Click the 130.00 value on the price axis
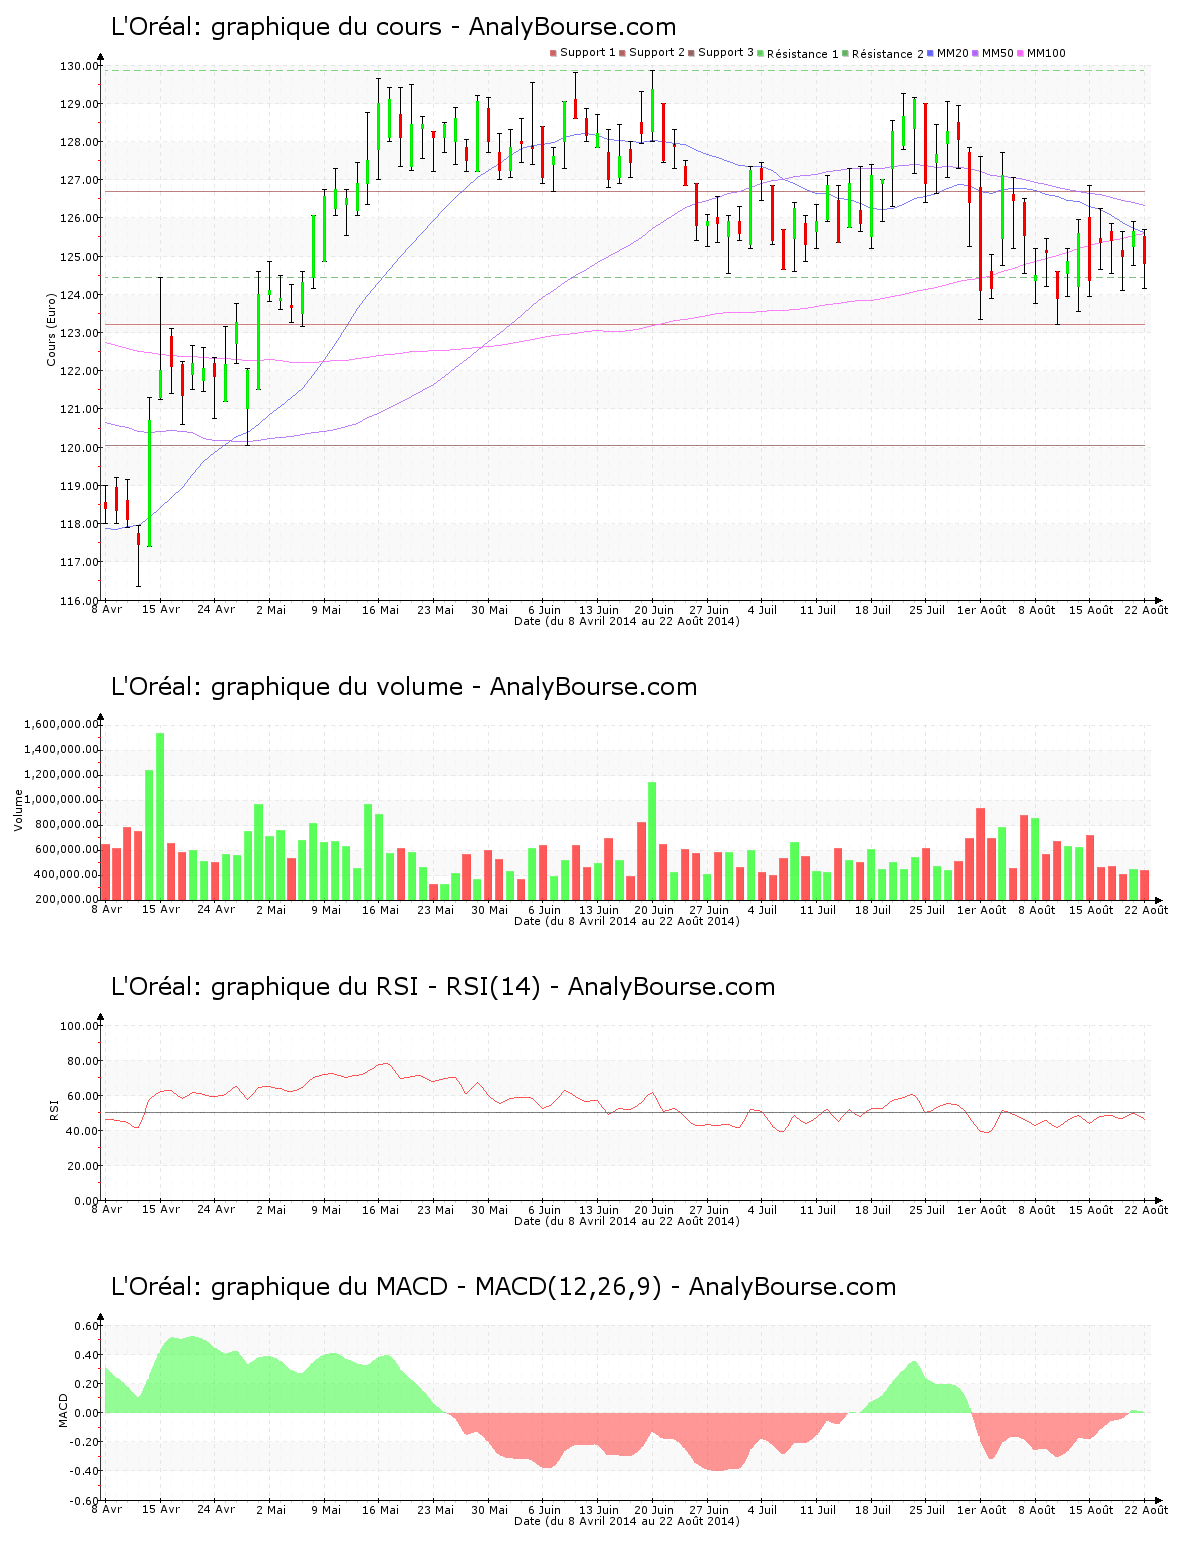The height and width of the screenshot is (1550, 1200). pyautogui.click(x=79, y=67)
